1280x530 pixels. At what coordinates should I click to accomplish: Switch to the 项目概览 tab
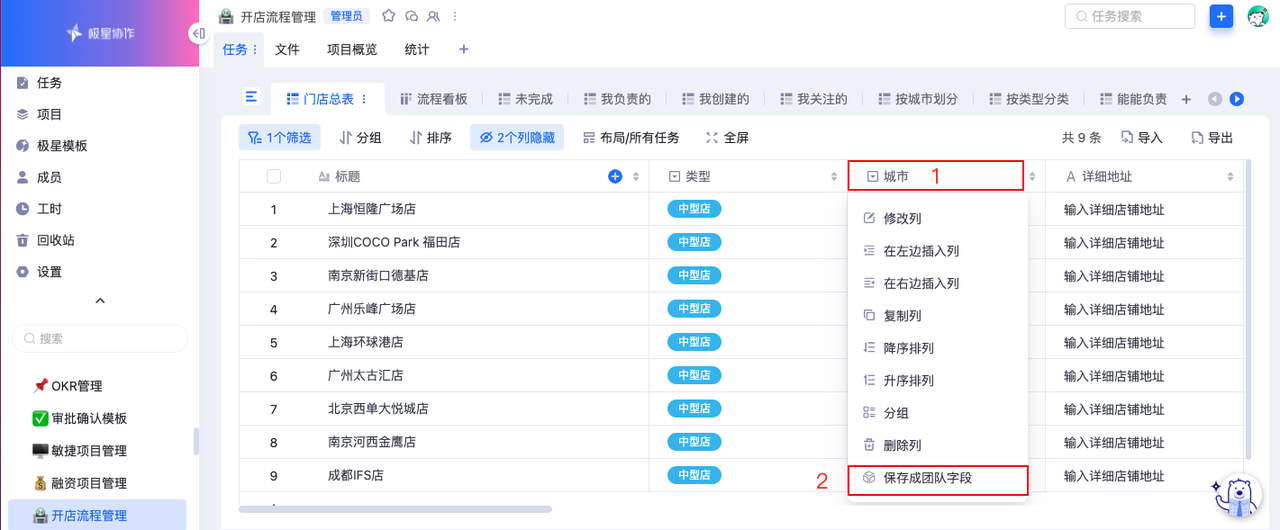pyautogui.click(x=352, y=49)
